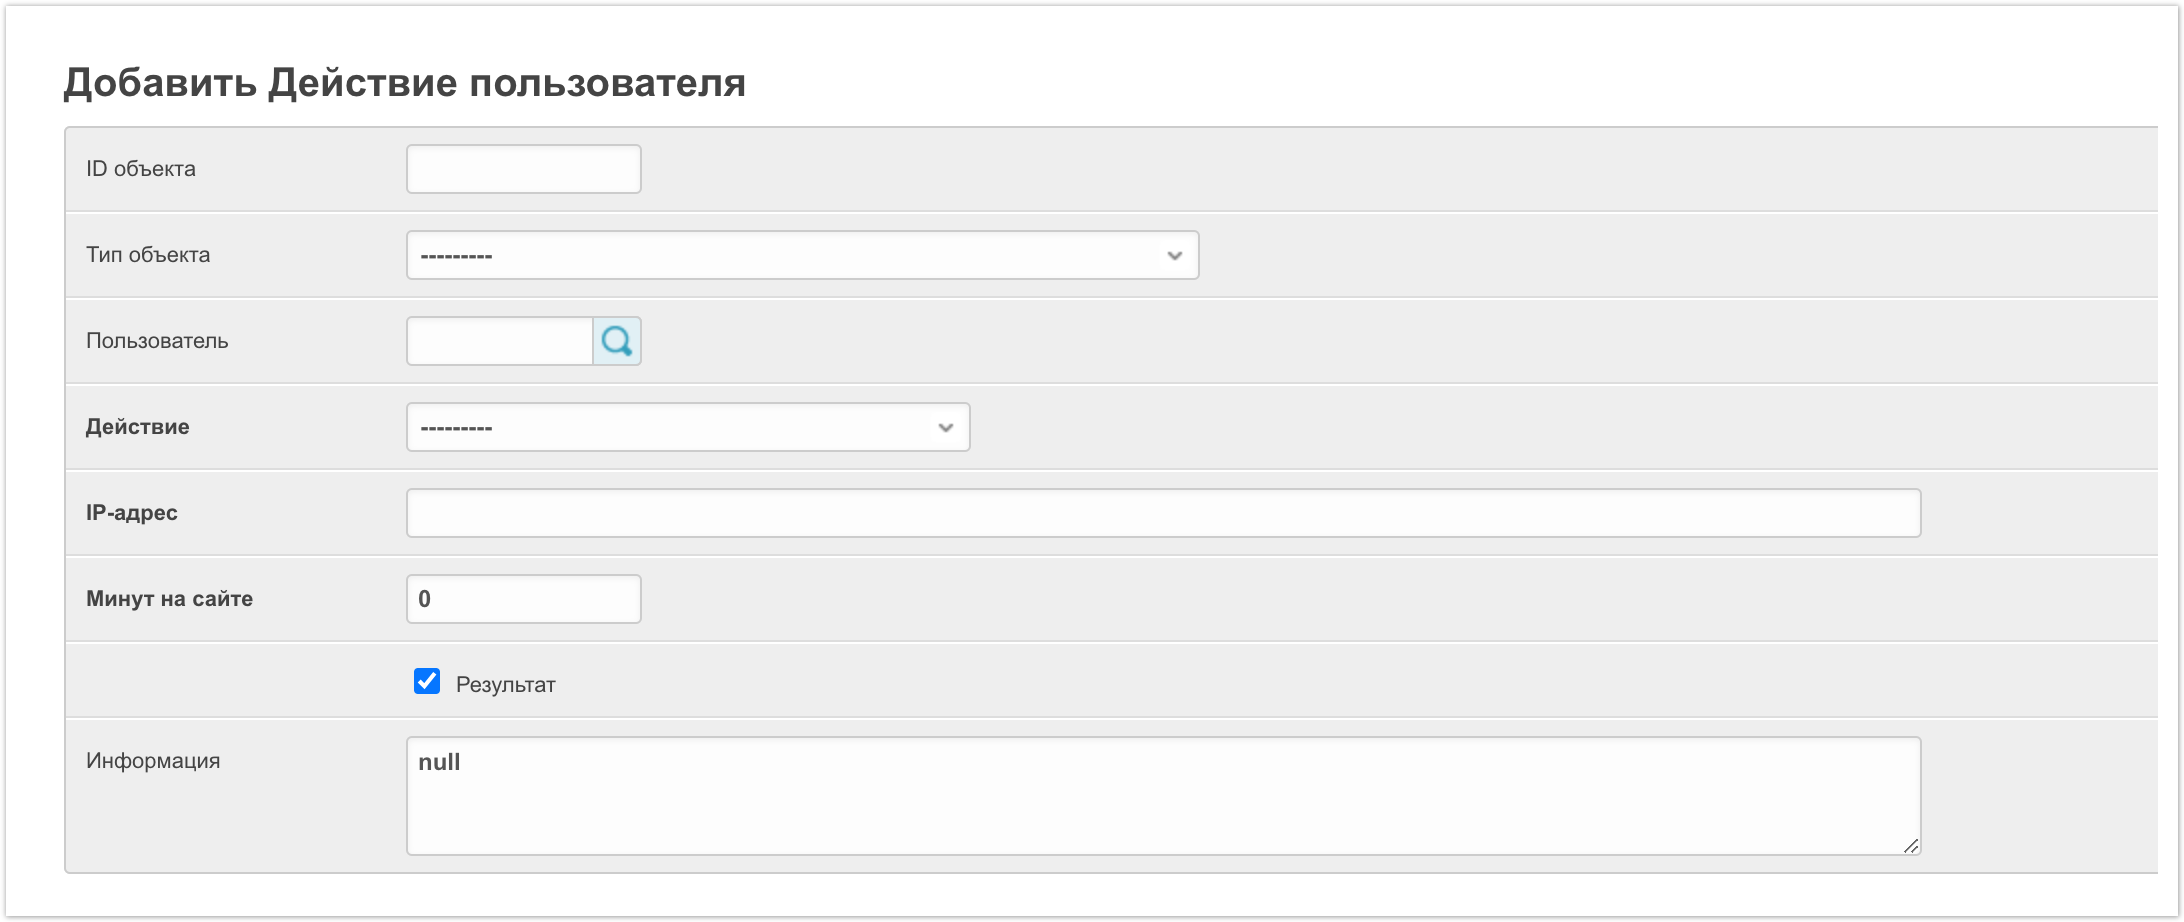Grab the Информация textarea resize handle

coord(1910,845)
